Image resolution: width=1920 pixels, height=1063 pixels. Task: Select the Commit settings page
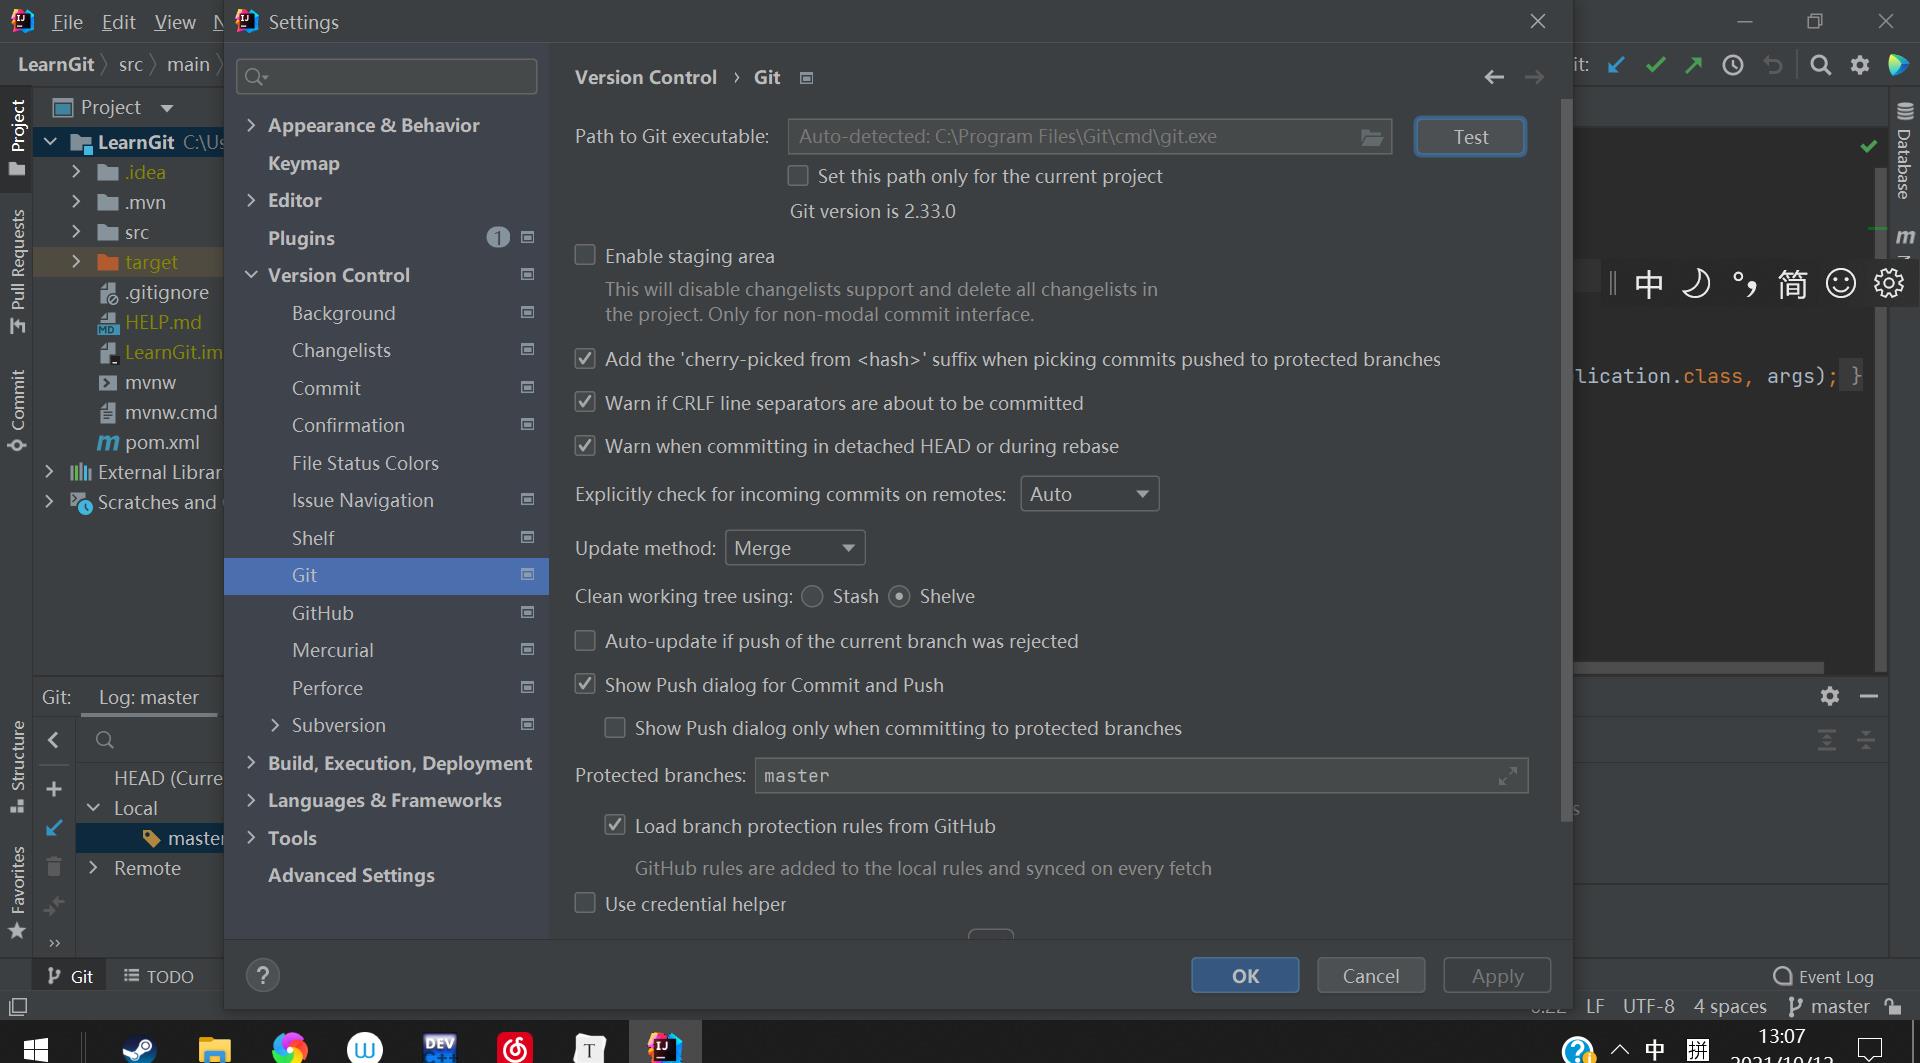pyautogui.click(x=386, y=388)
